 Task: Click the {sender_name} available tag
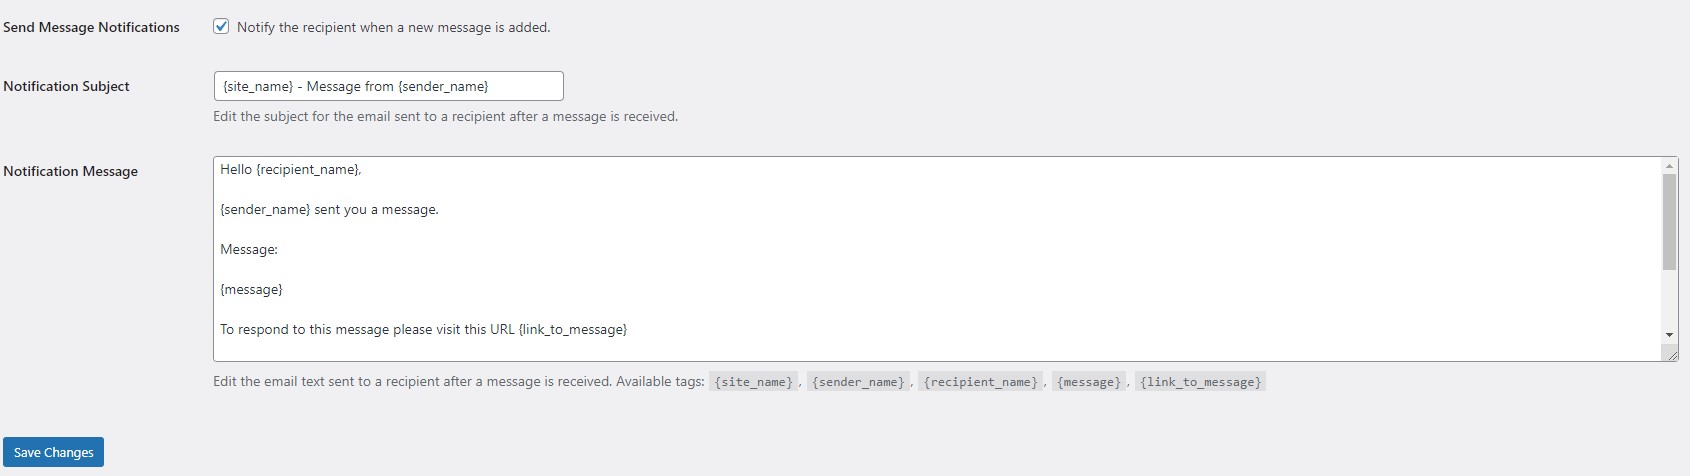click(858, 382)
